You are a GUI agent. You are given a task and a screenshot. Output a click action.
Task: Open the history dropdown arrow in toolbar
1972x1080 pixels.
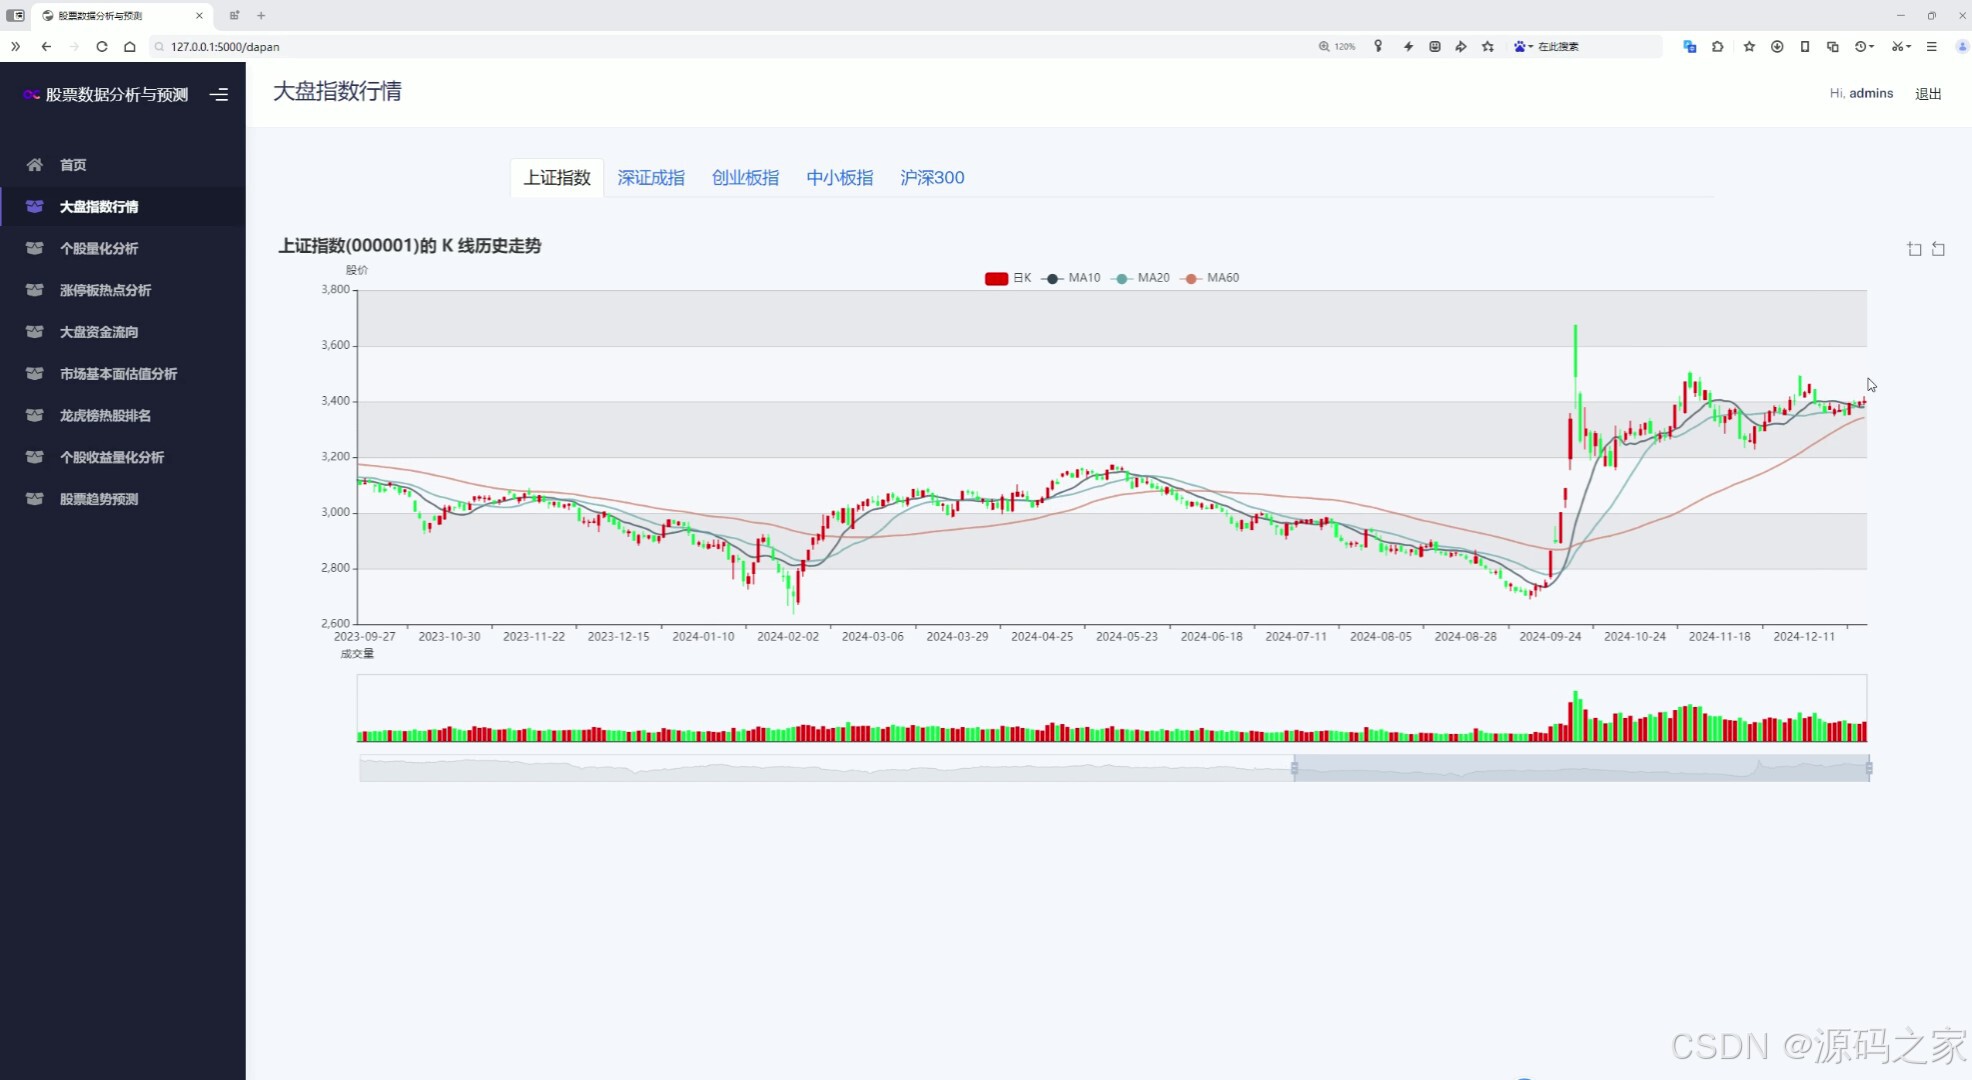[x=1870, y=46]
